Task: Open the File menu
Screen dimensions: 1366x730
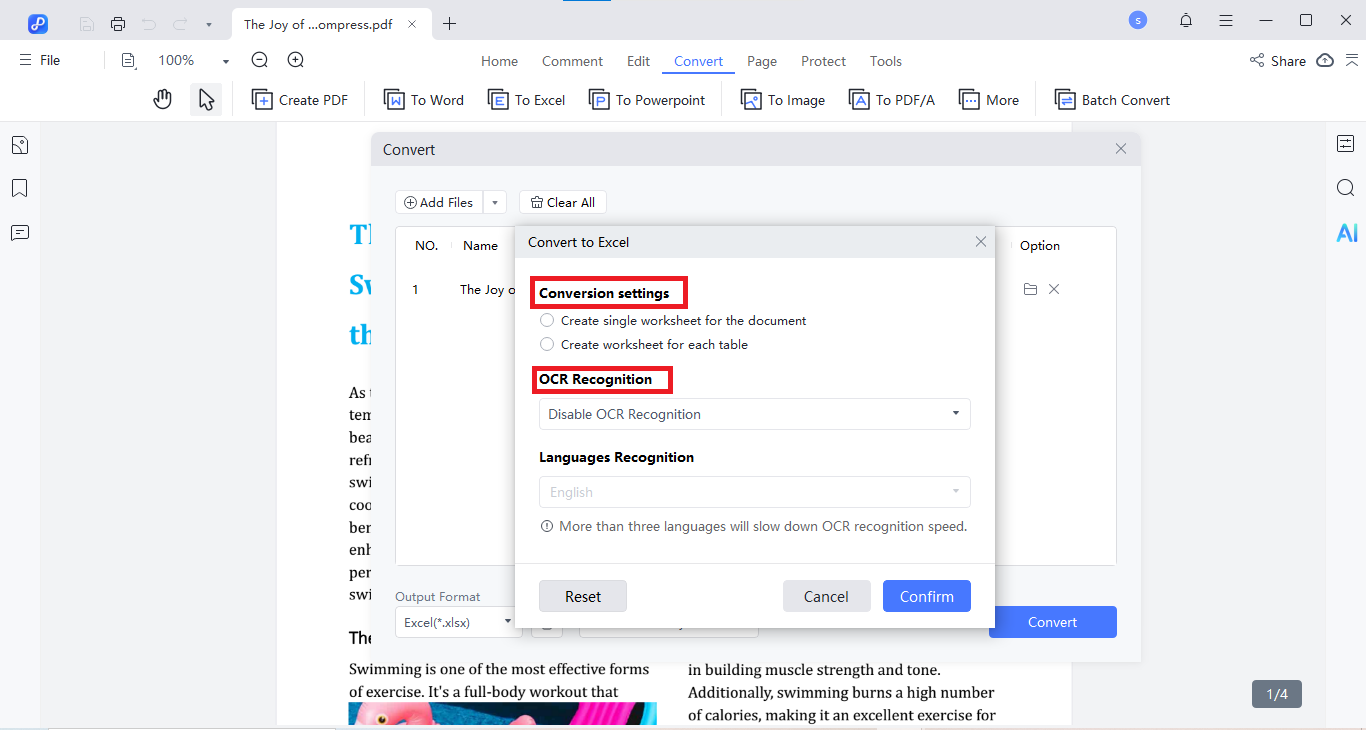Action: 38,60
